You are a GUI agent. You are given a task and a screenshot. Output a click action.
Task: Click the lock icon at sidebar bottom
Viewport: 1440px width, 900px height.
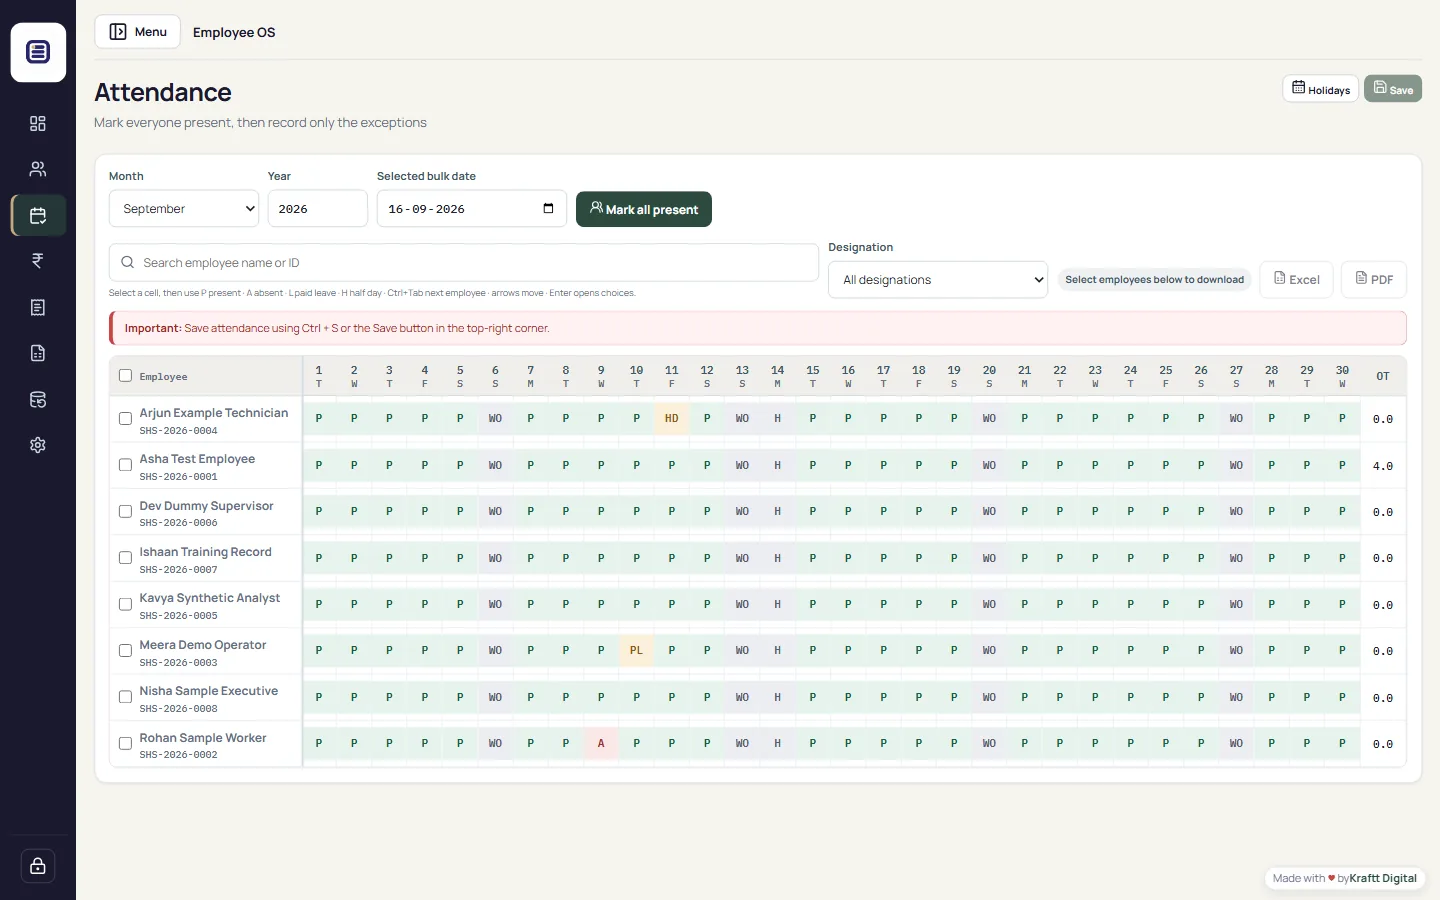click(x=38, y=866)
